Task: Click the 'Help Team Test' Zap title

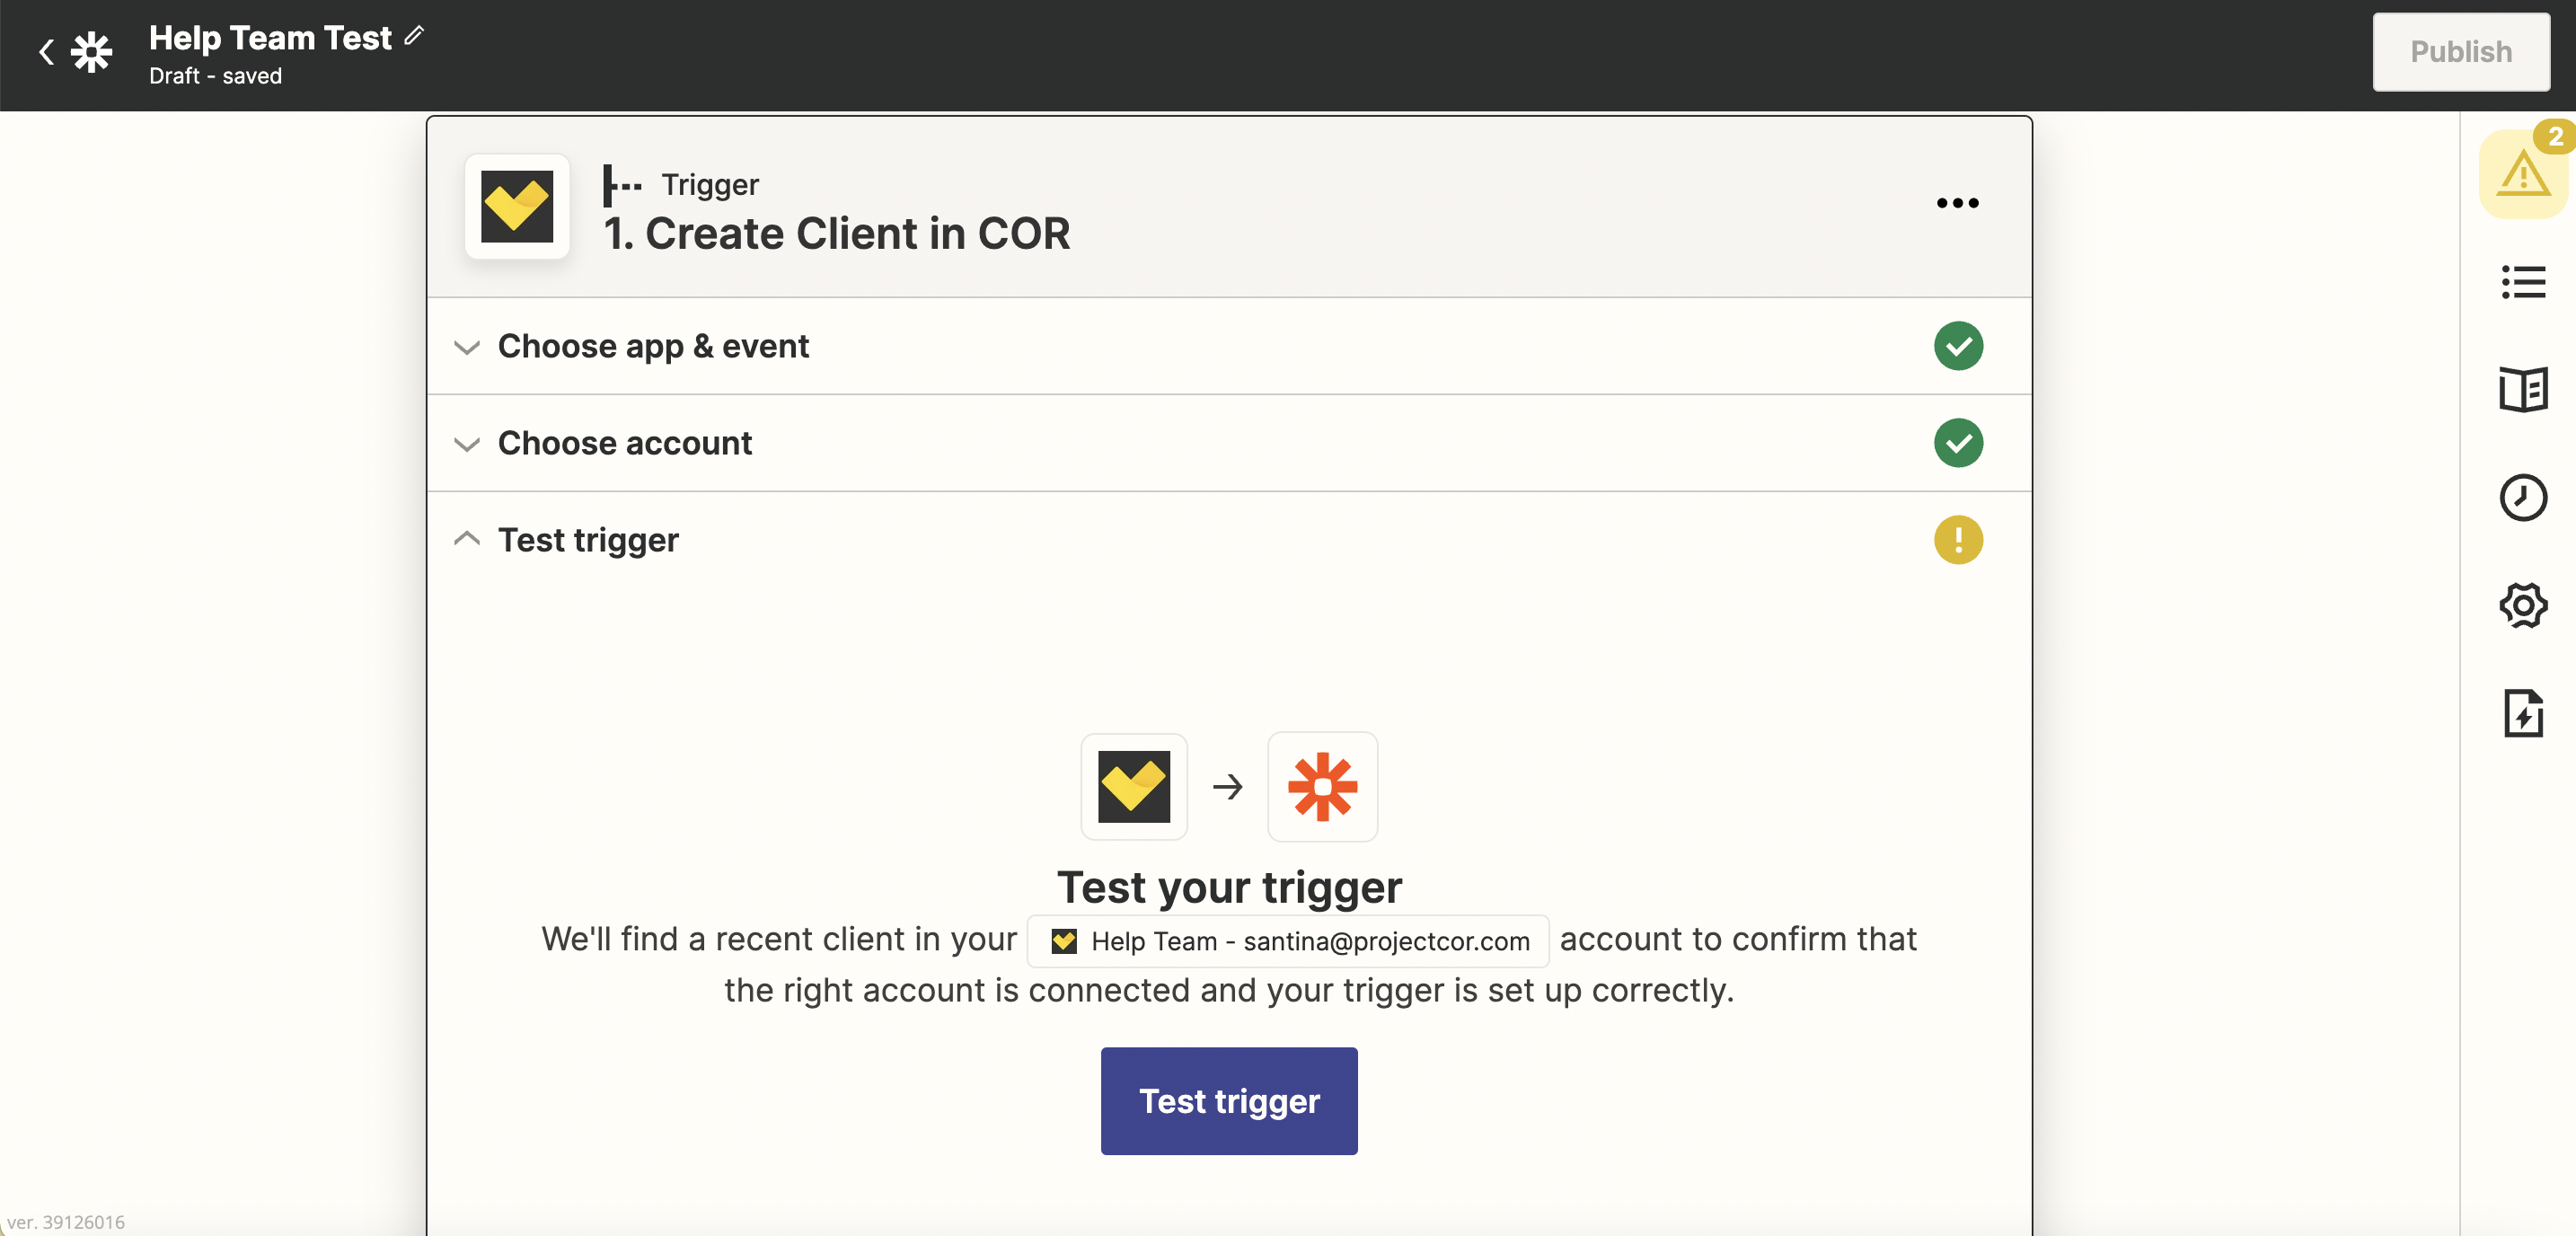Action: pyautogui.click(x=270, y=37)
